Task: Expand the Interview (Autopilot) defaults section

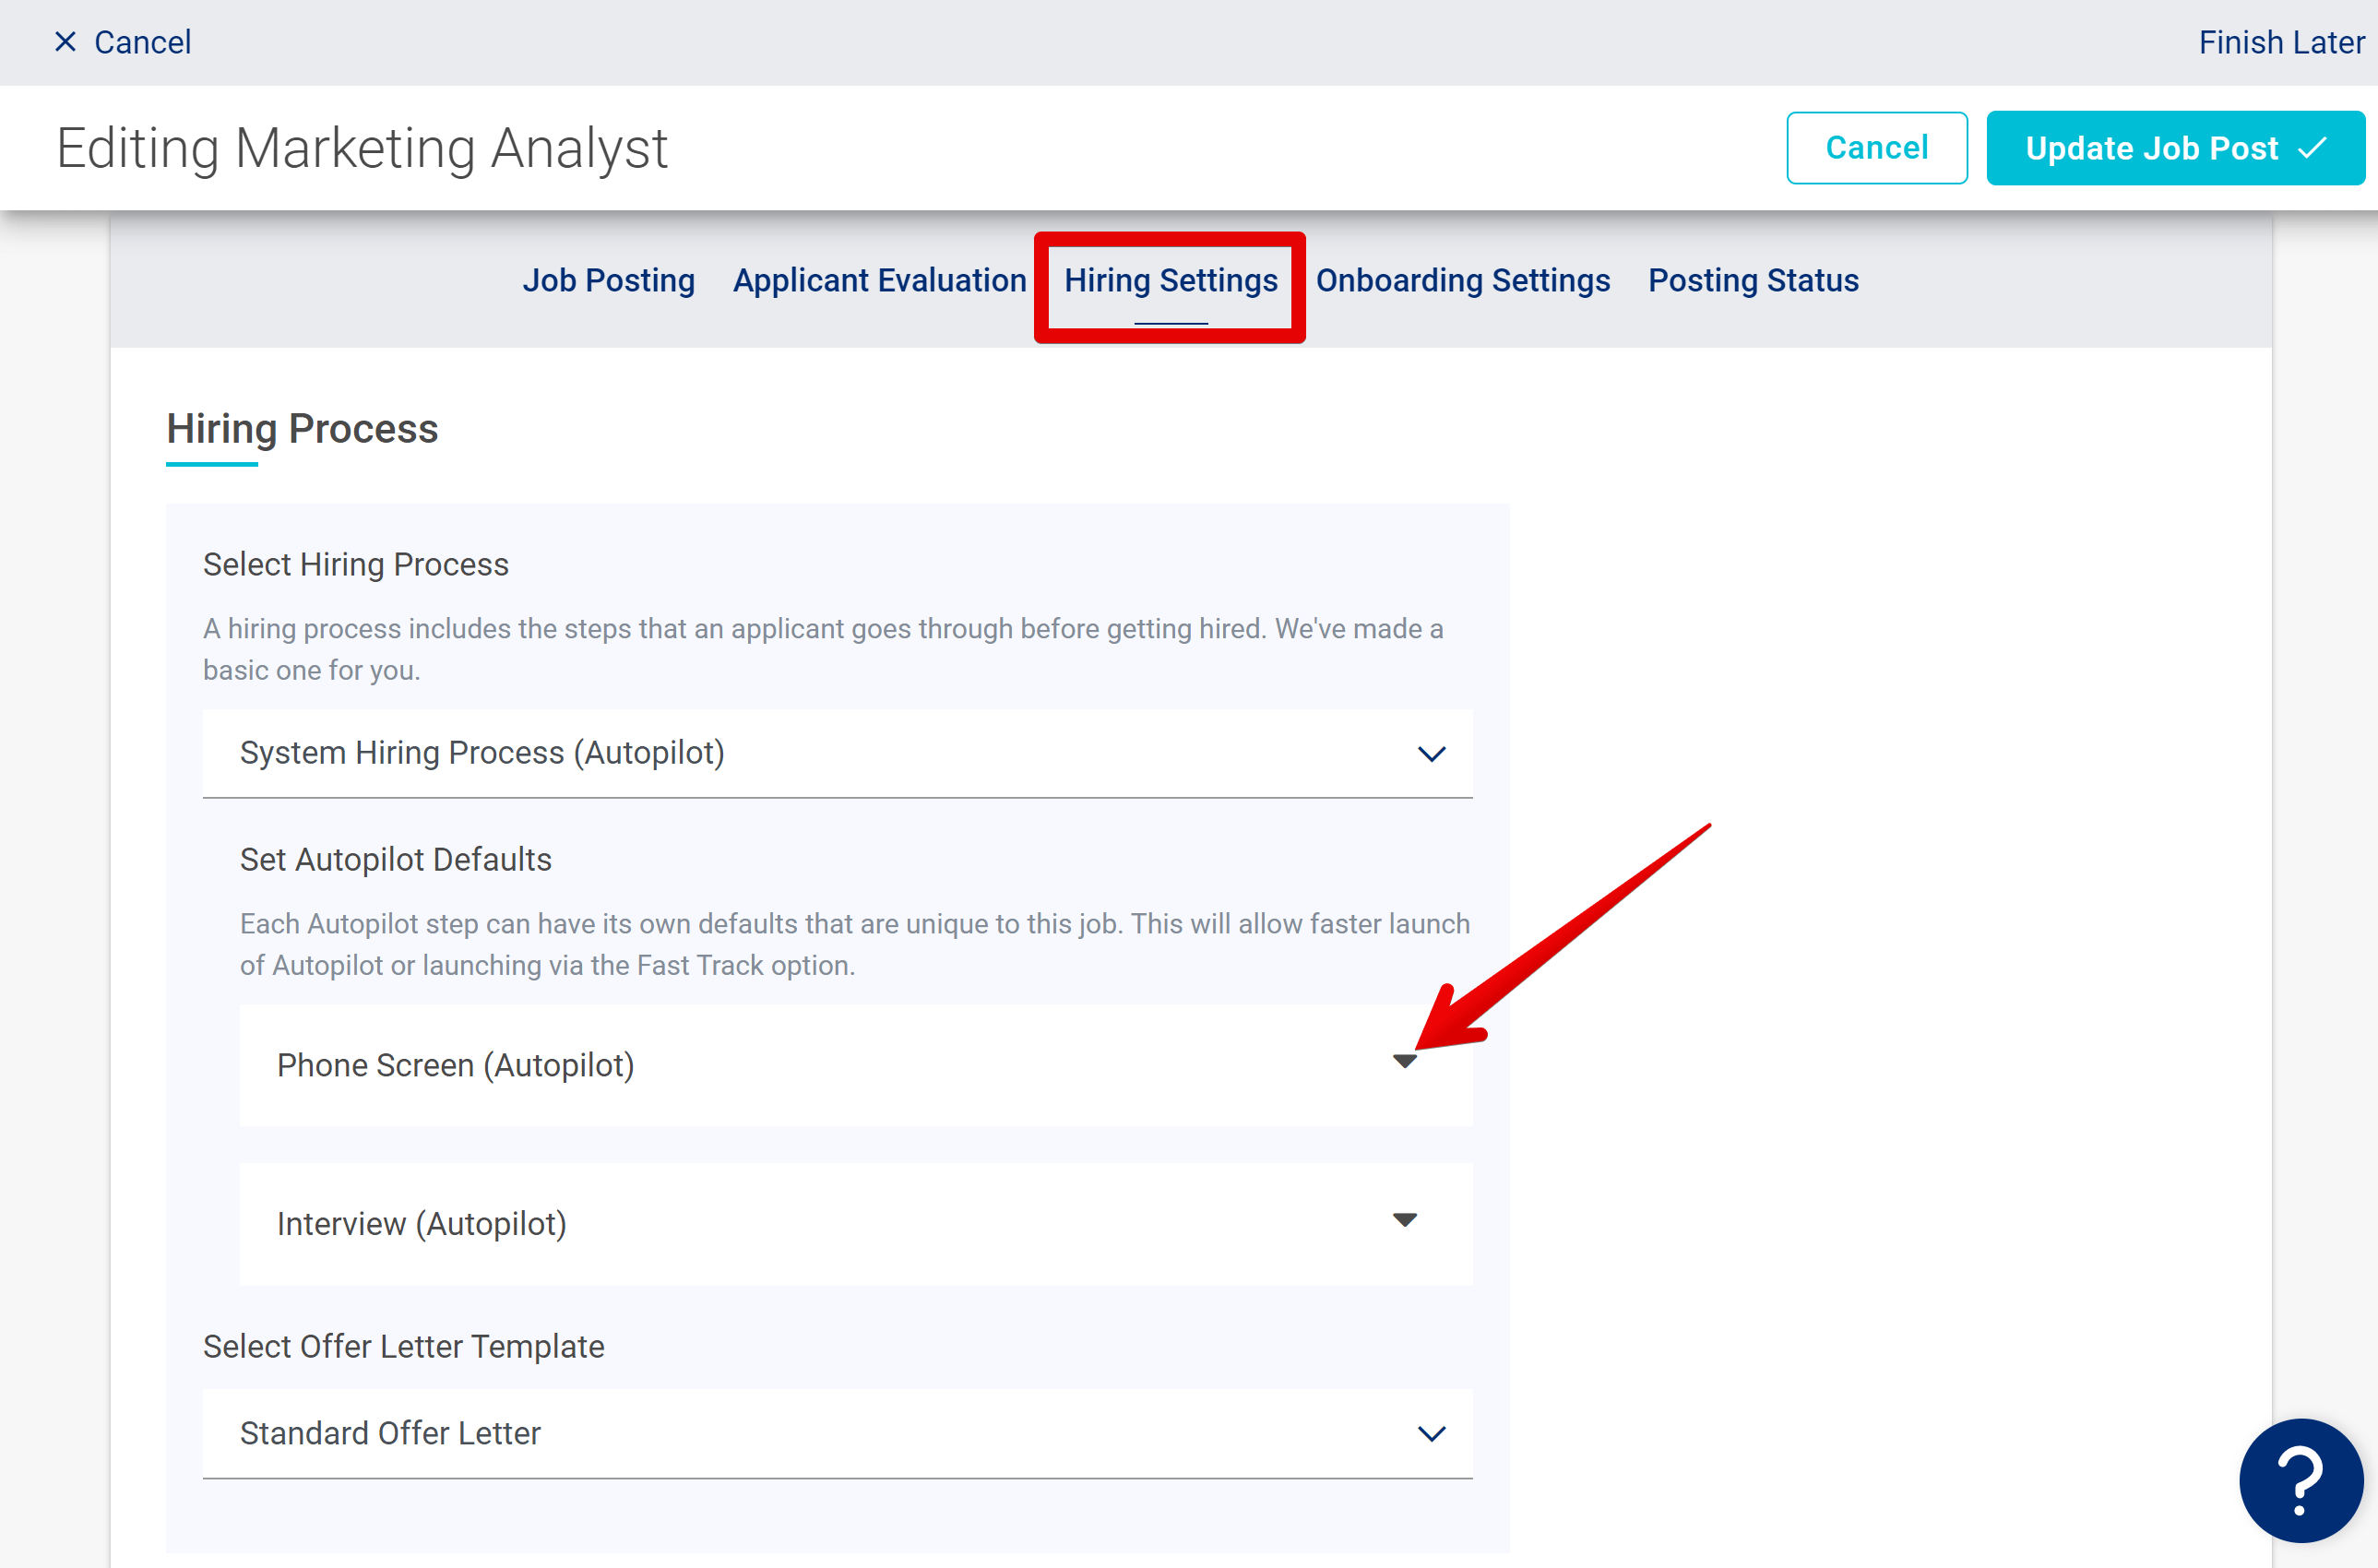Action: pyautogui.click(x=855, y=1223)
